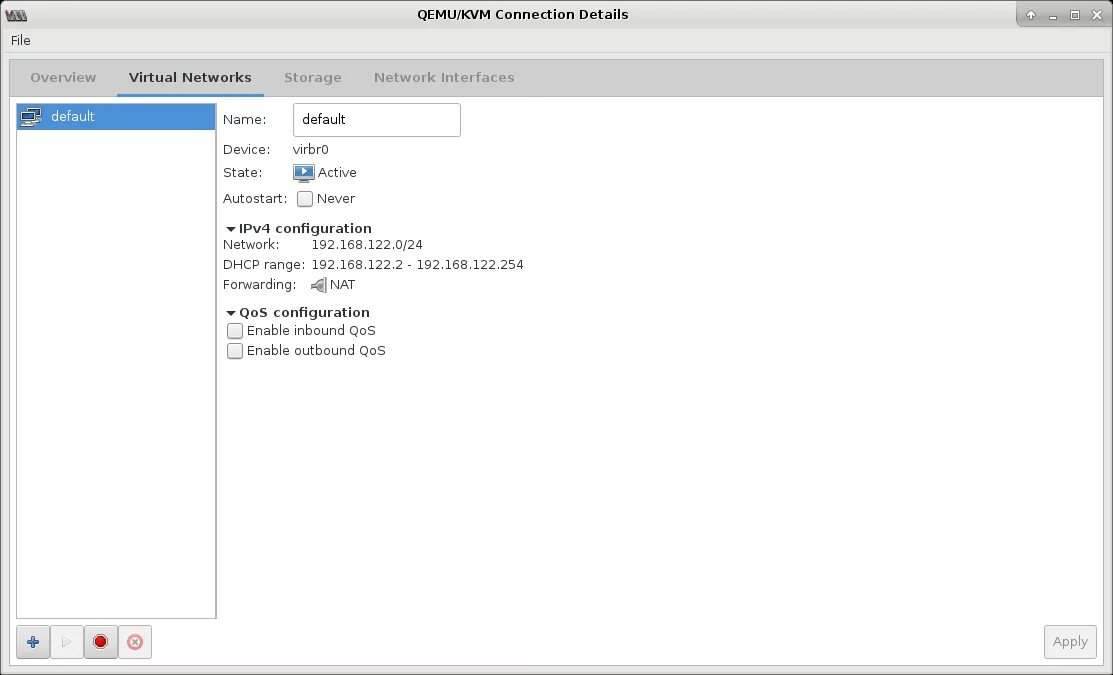Click the window title QEMU/KVM Connection Details

(x=522, y=15)
